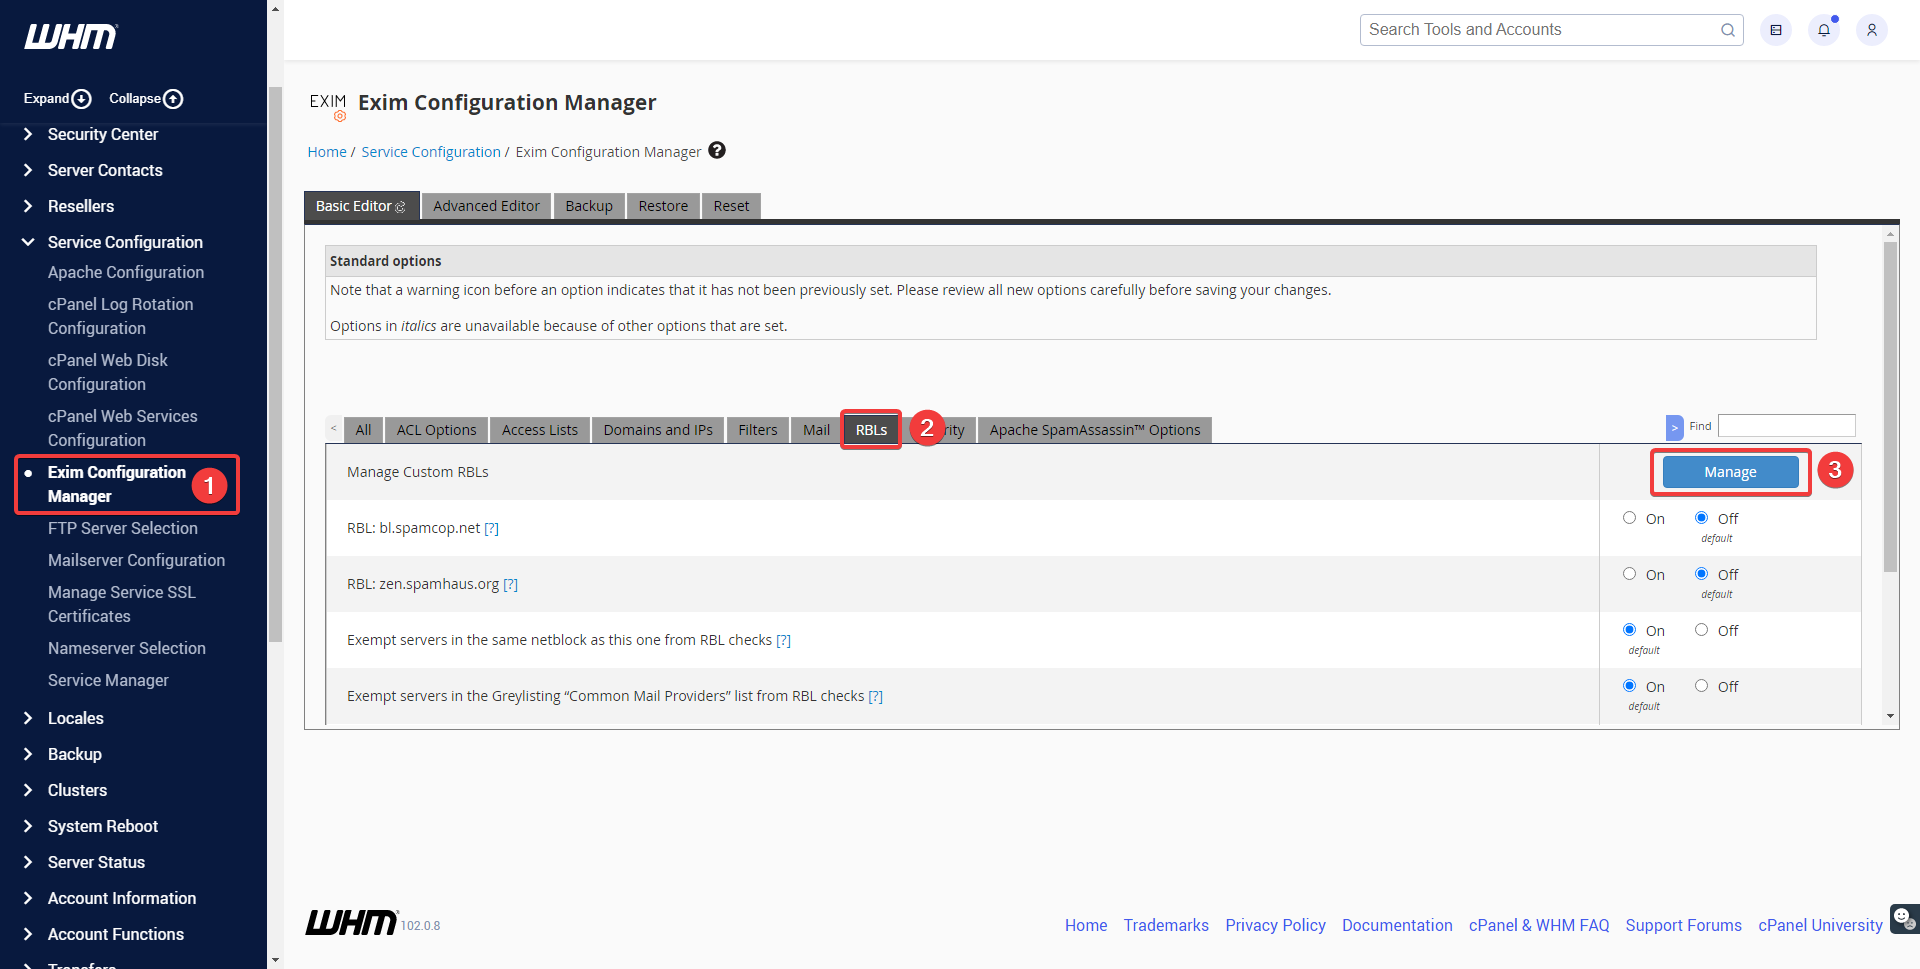The width and height of the screenshot is (1920, 969).
Task: Click the WHM logo in sidebar
Action: coord(70,37)
